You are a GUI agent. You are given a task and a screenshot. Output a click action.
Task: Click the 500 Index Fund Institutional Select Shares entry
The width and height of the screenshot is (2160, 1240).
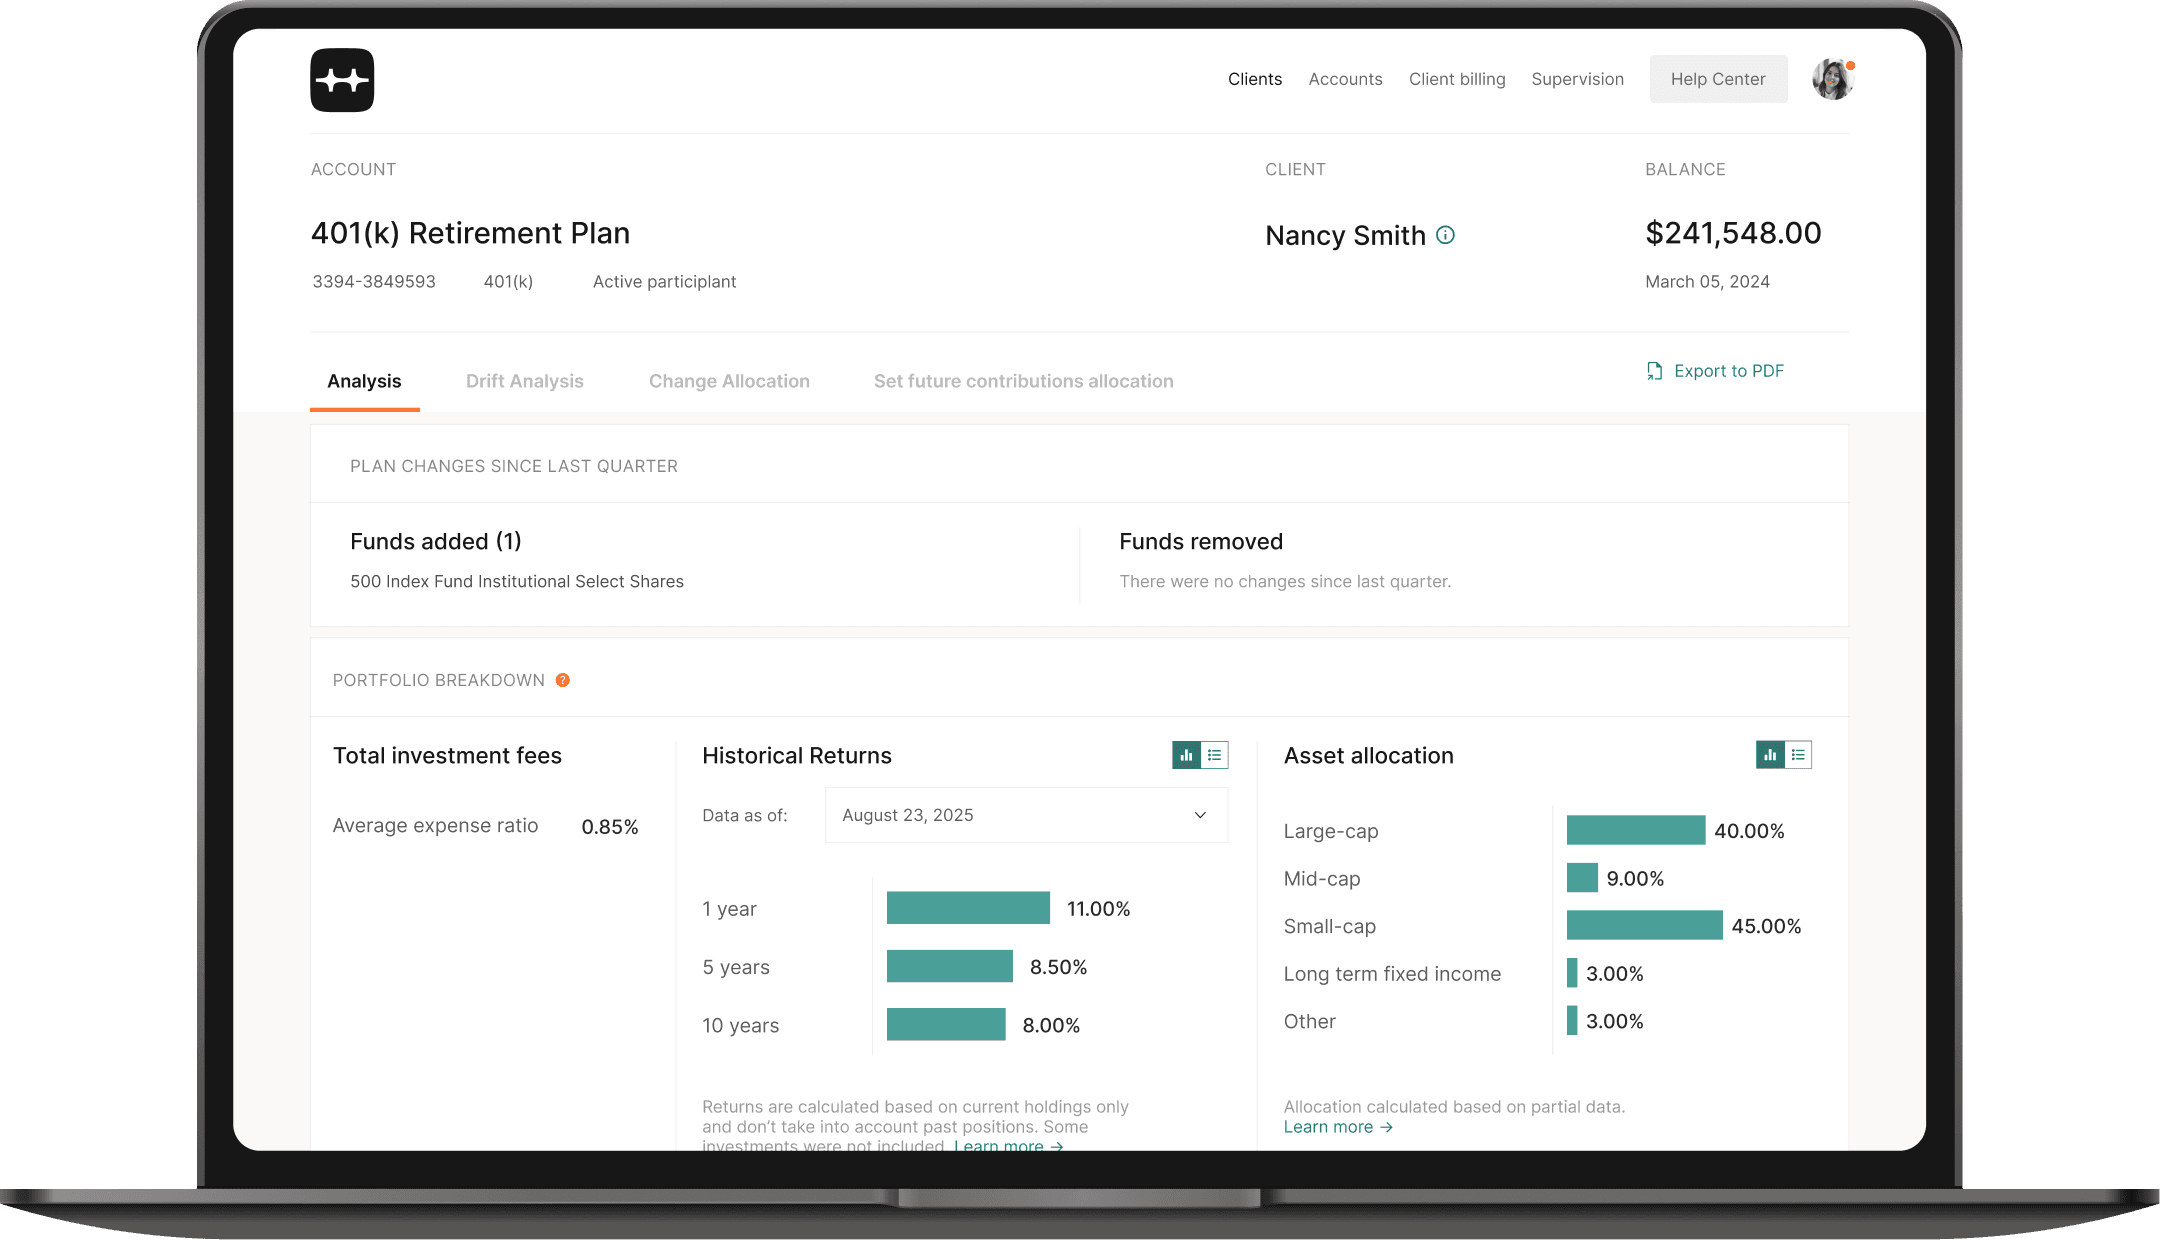517,581
